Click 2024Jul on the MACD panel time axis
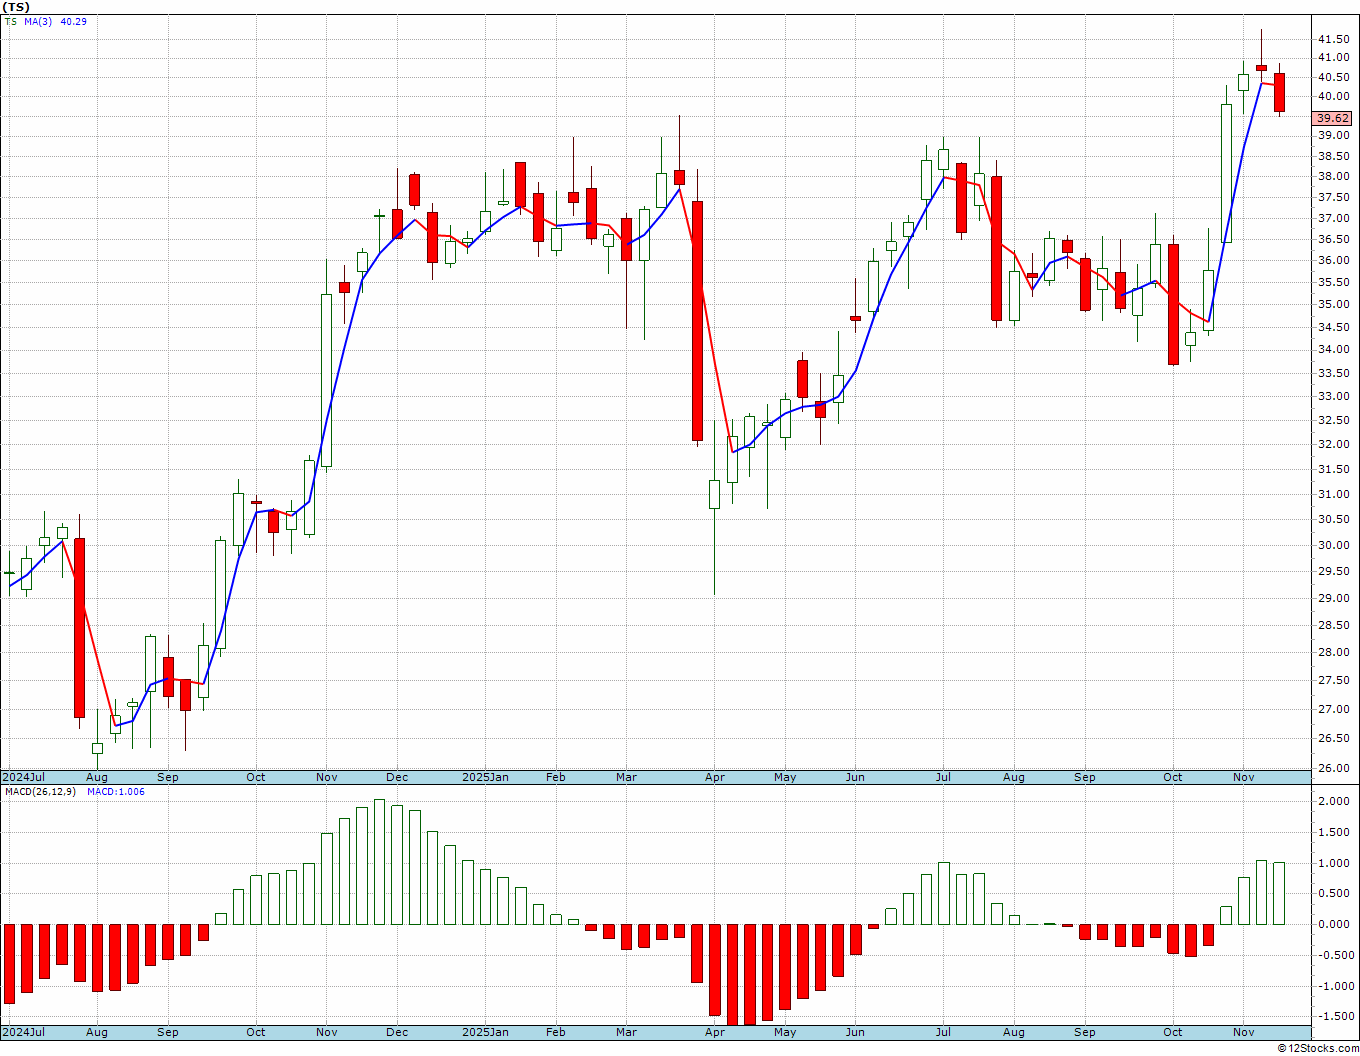This screenshot has height=1056, width=1360. coord(24,1032)
